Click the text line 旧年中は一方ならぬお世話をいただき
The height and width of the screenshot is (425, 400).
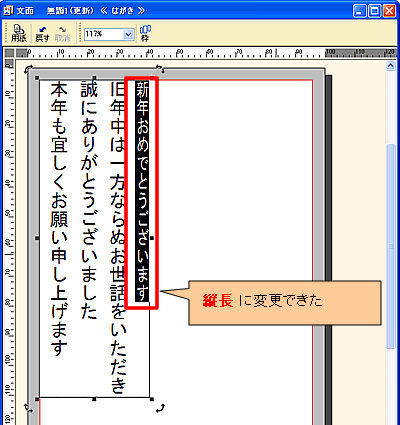[x=118, y=238]
